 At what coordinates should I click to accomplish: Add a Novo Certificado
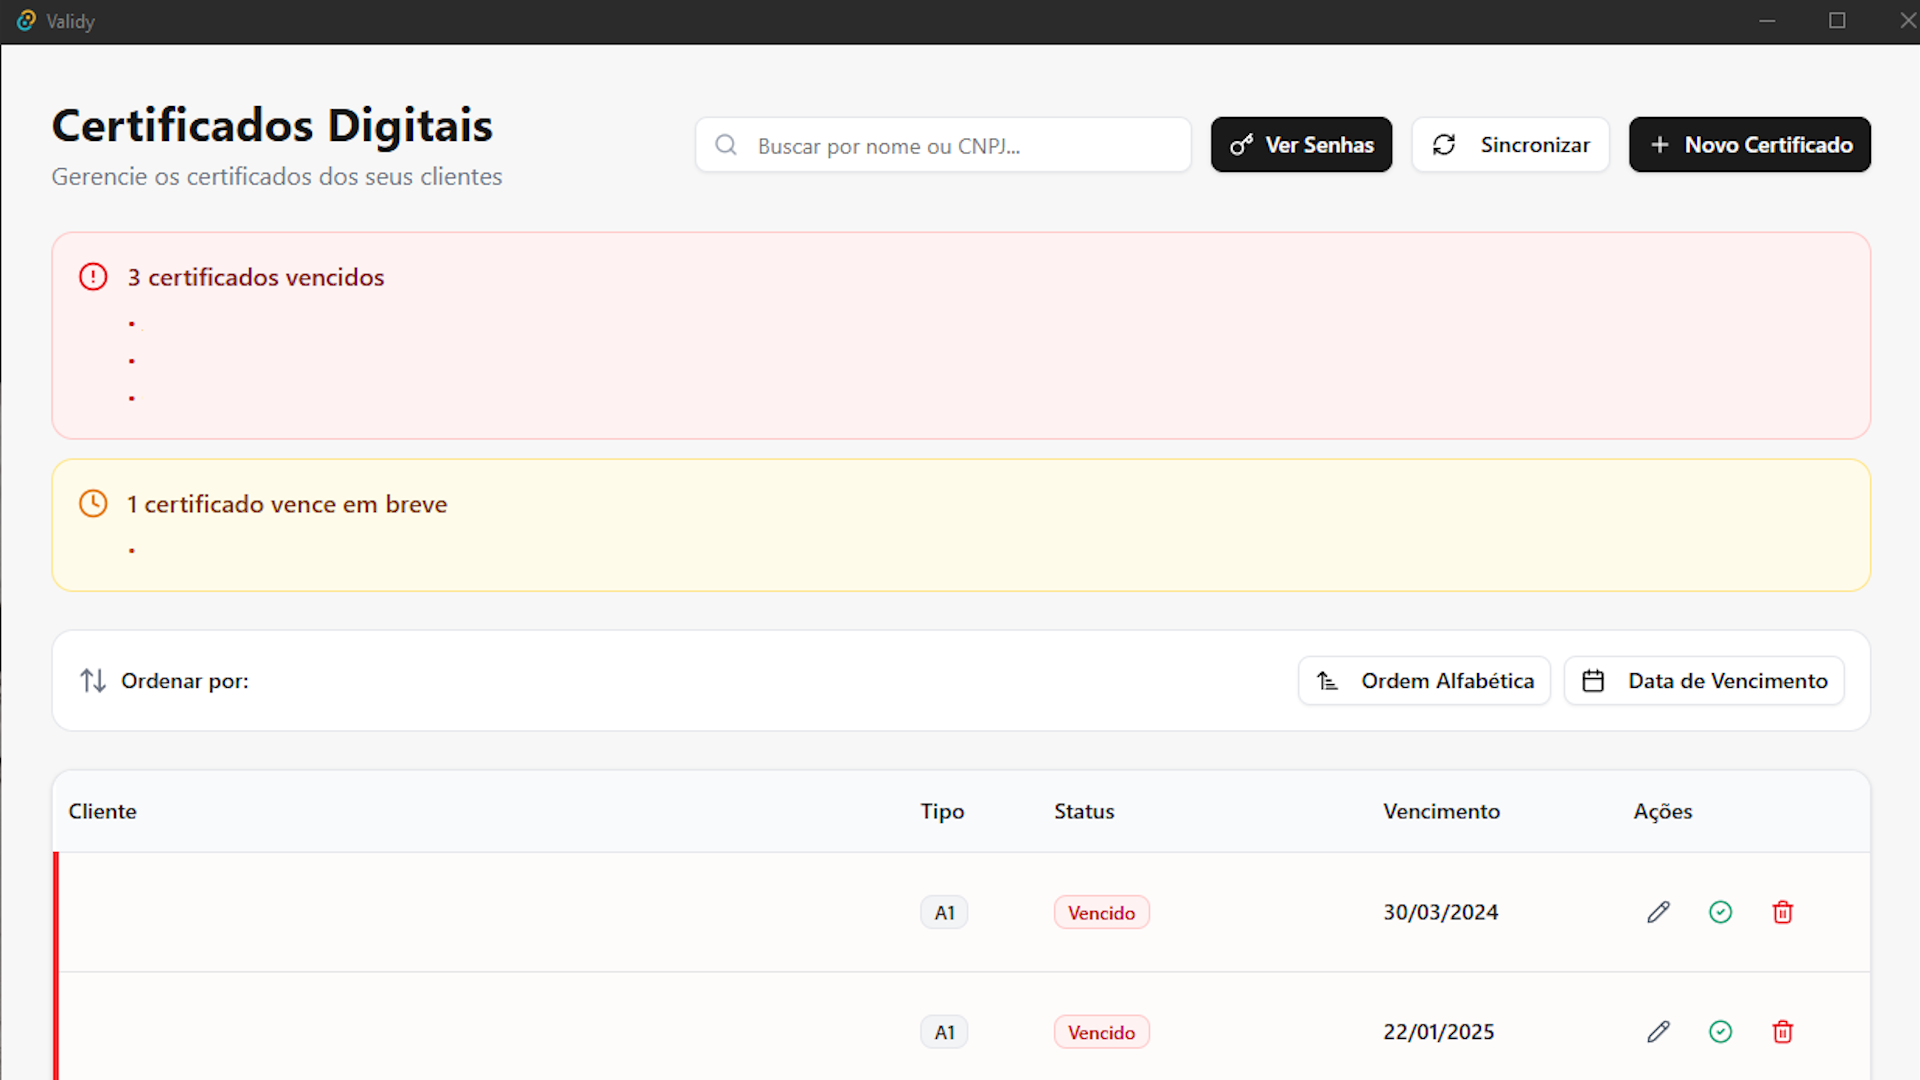1749,145
